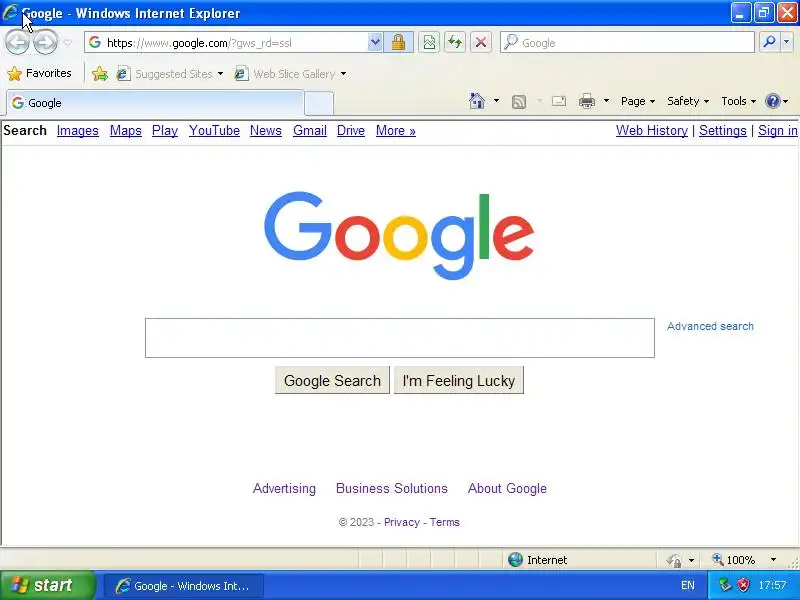Open Web Slice Gallery favorites bar item
800x600 pixels.
click(x=290, y=74)
